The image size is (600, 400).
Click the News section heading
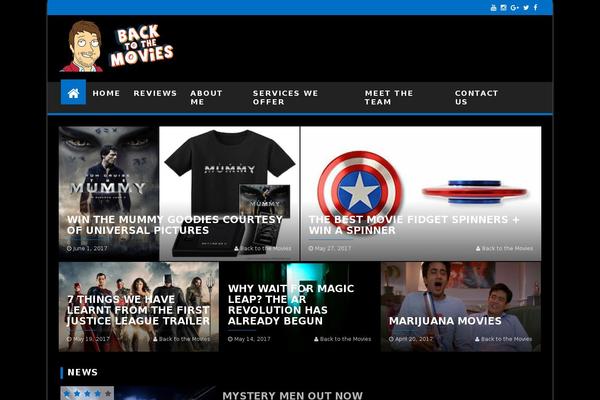82,372
